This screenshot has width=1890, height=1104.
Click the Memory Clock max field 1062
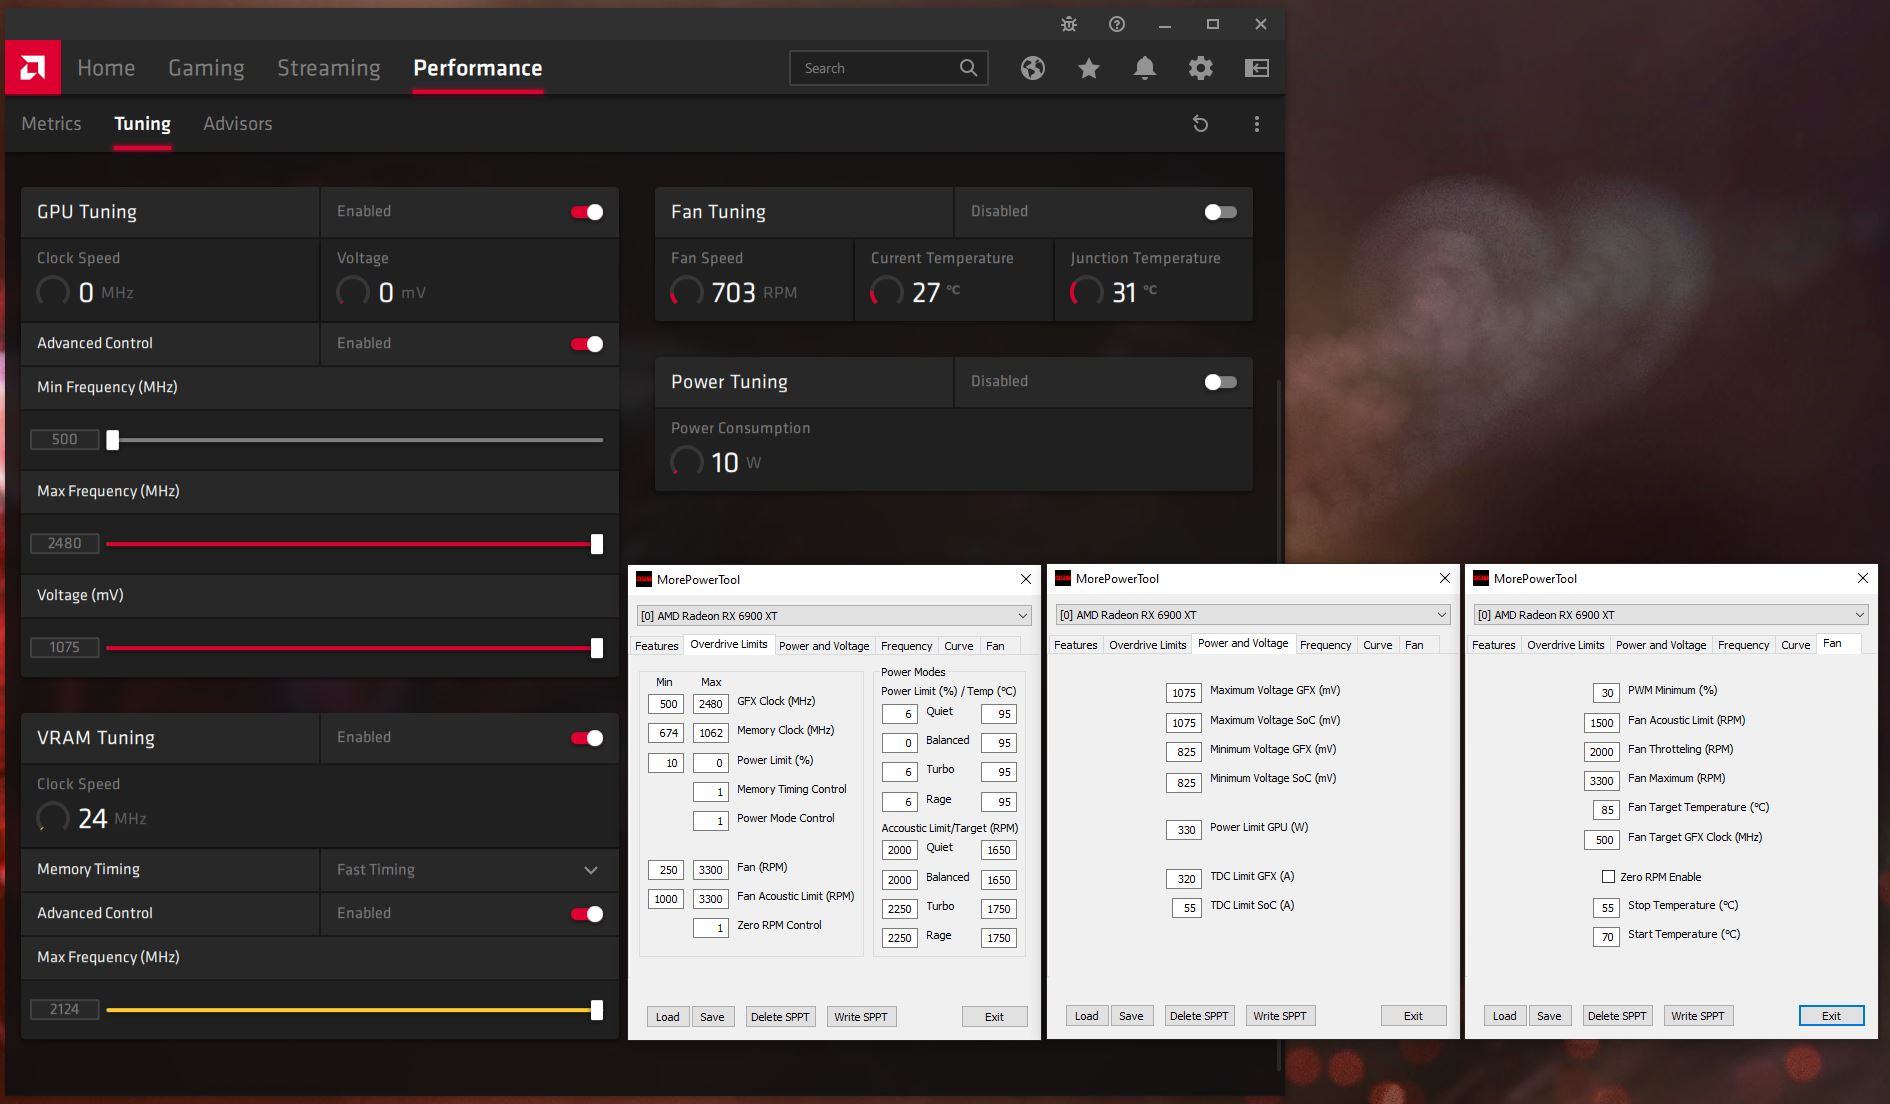pos(711,733)
